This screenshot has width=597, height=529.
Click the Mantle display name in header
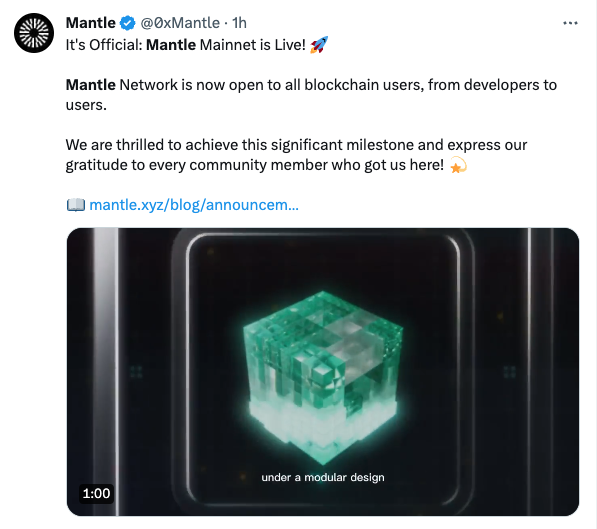point(91,23)
